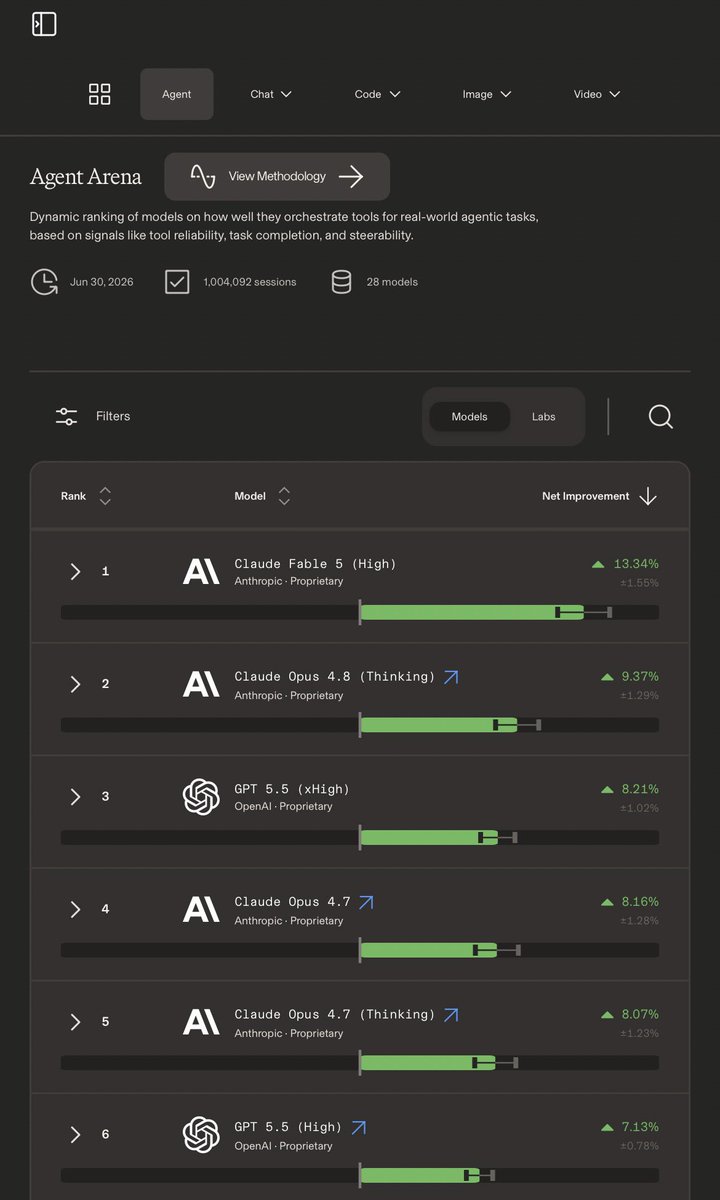Click the ±1.55% margin value

coord(639,582)
